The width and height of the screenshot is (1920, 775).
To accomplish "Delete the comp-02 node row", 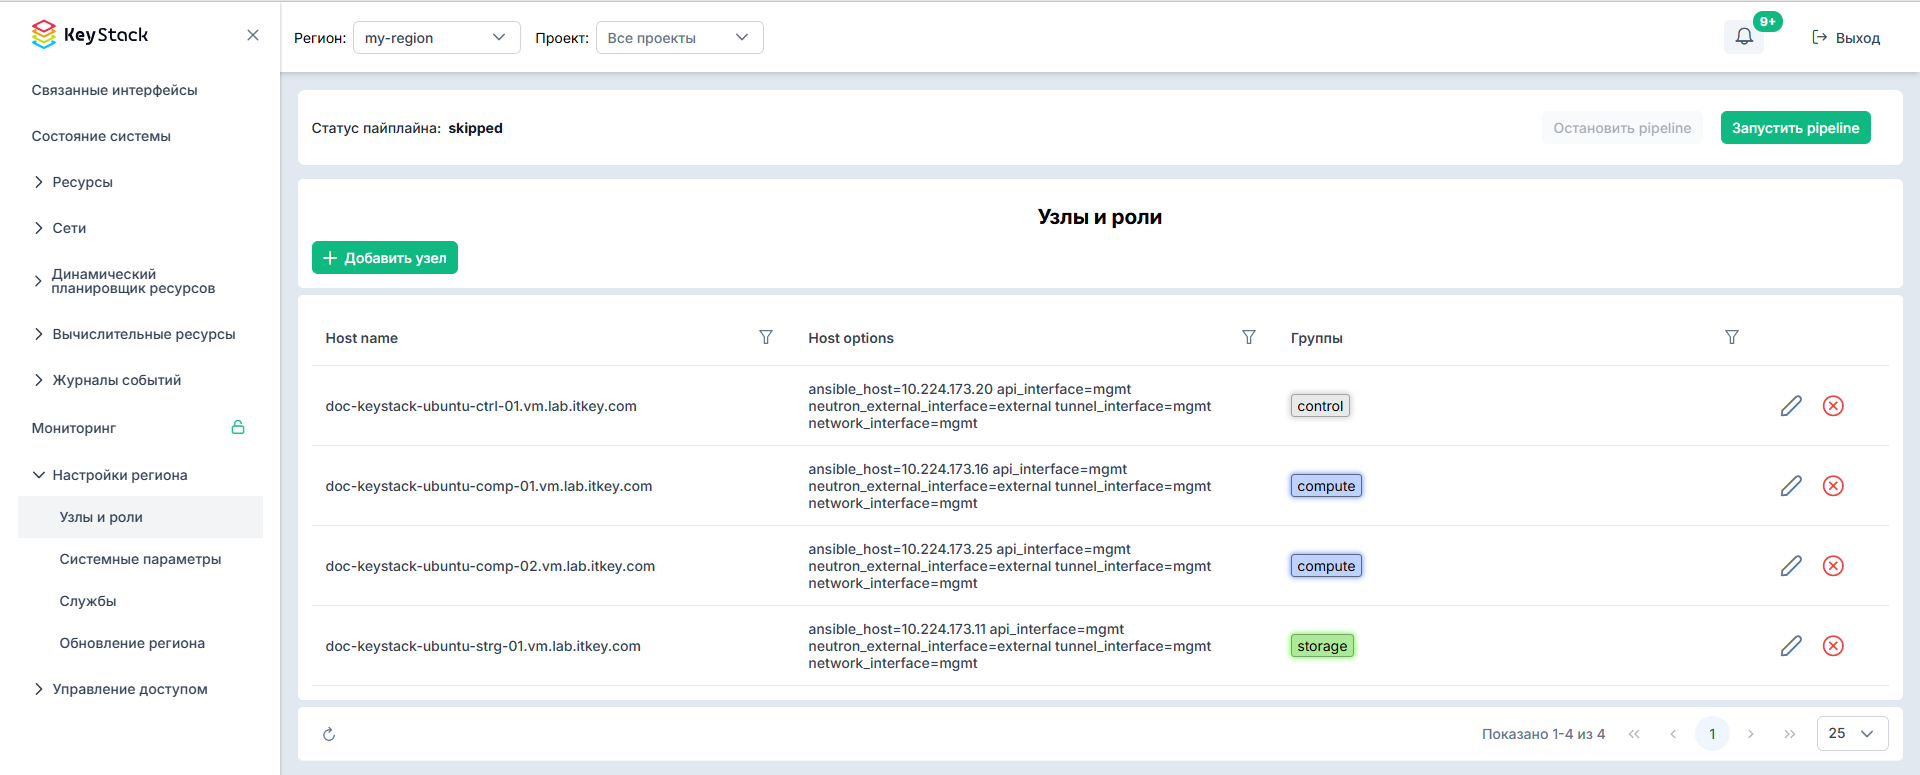I will pyautogui.click(x=1833, y=566).
